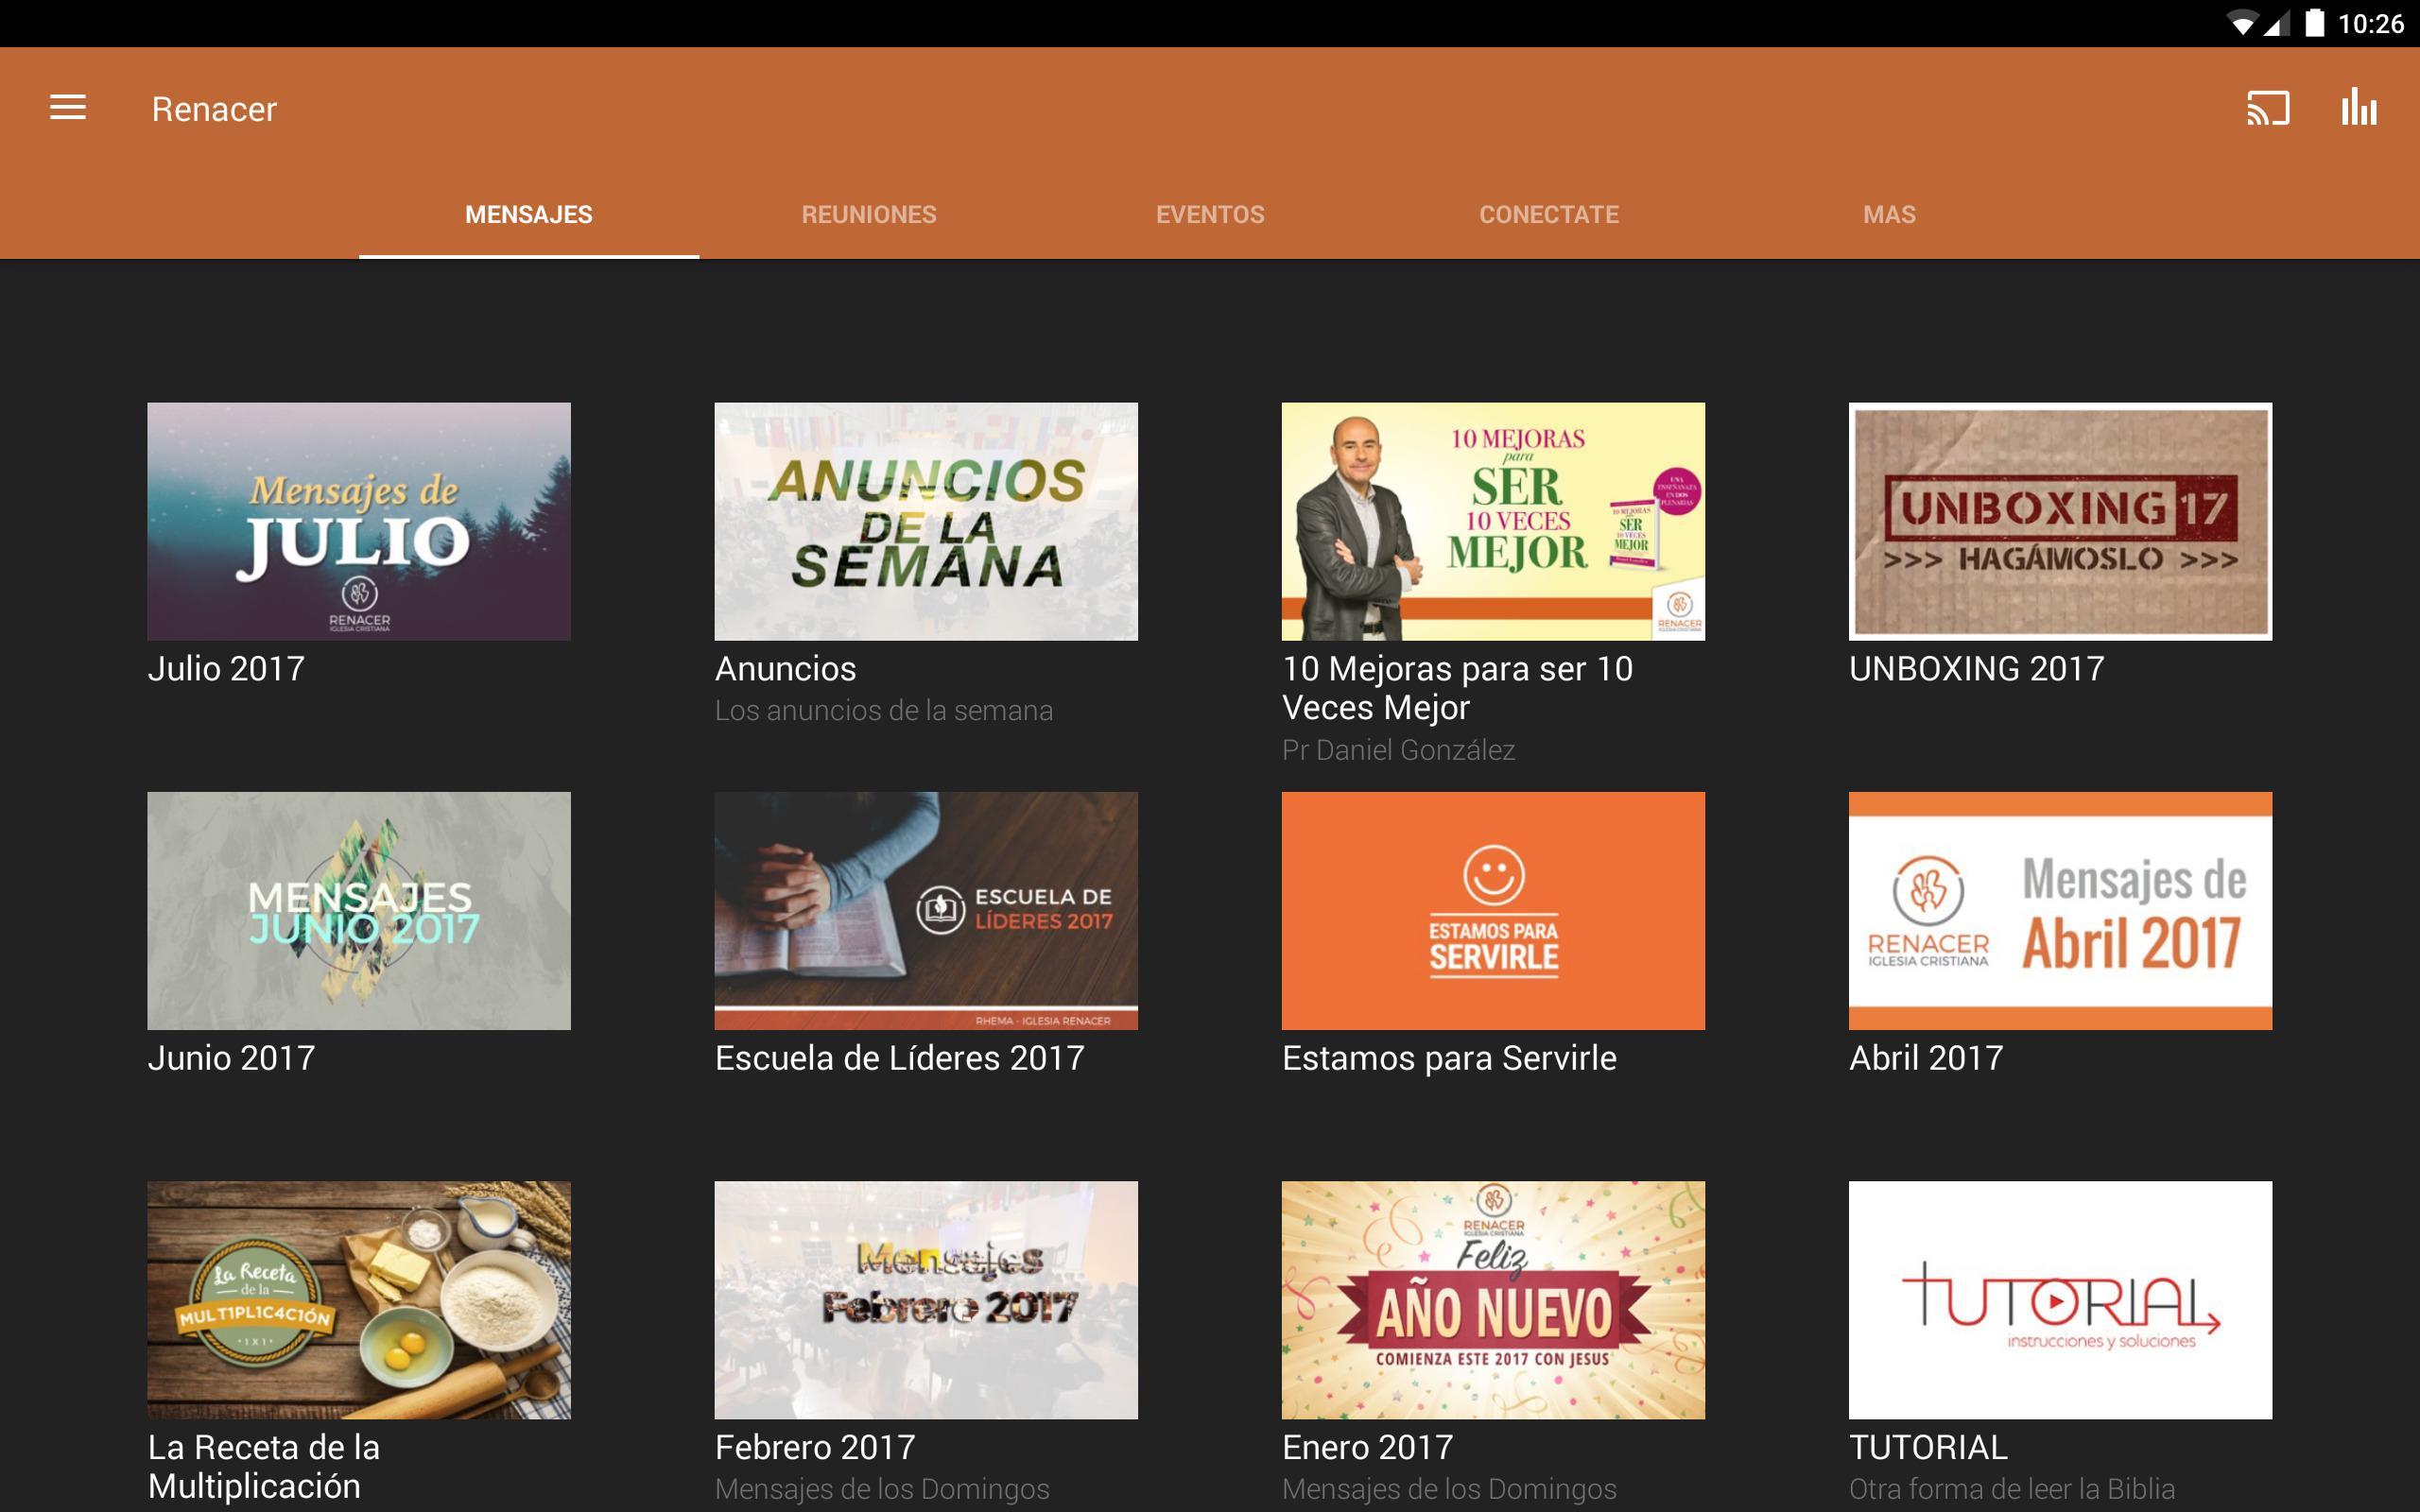The width and height of the screenshot is (2420, 1512).
Task: Open the Estamos para Servirle orange thumbnail
Action: (1493, 911)
